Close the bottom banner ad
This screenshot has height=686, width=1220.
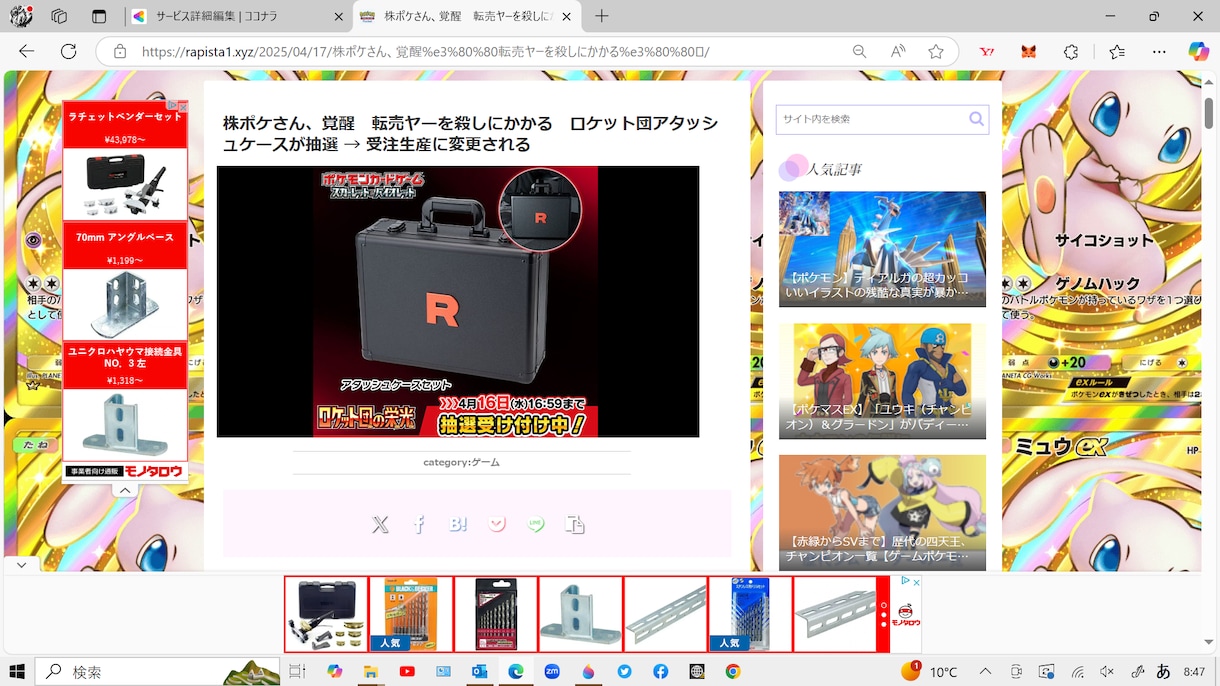[x=915, y=581]
